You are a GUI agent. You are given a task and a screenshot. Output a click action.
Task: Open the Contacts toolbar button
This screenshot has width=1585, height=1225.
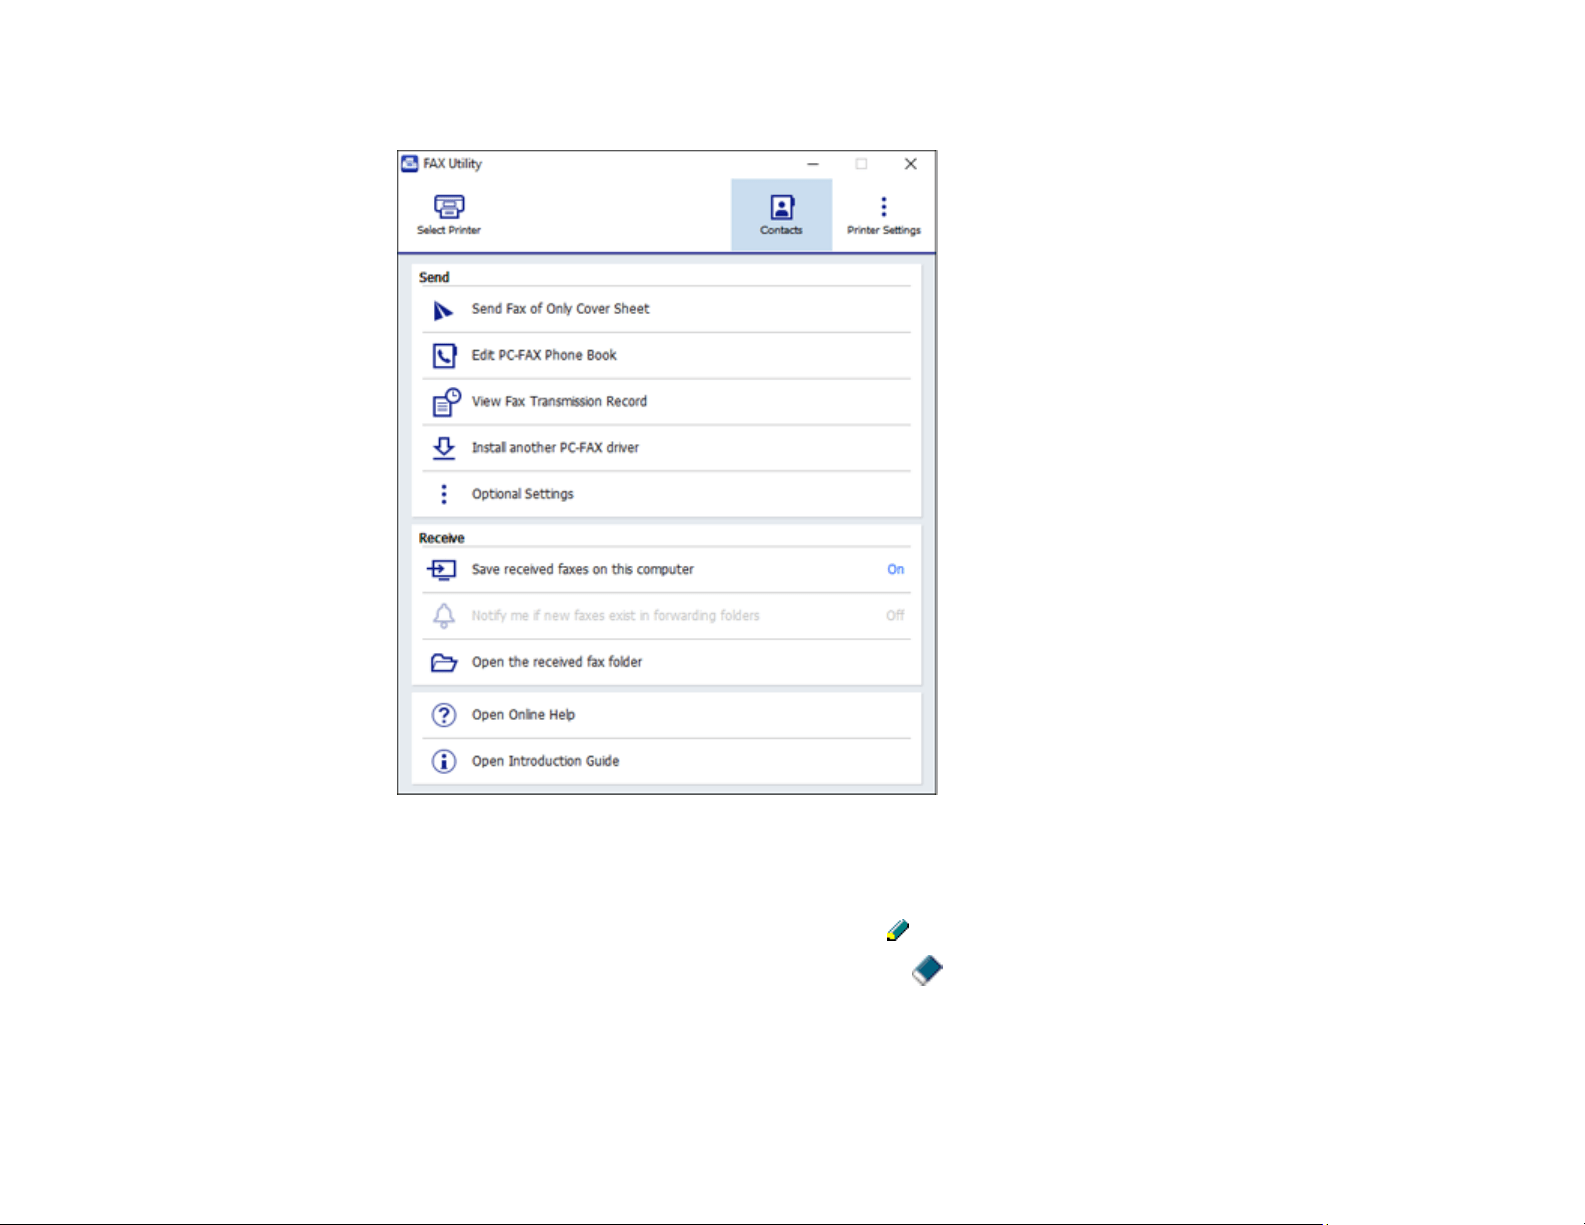pos(781,215)
